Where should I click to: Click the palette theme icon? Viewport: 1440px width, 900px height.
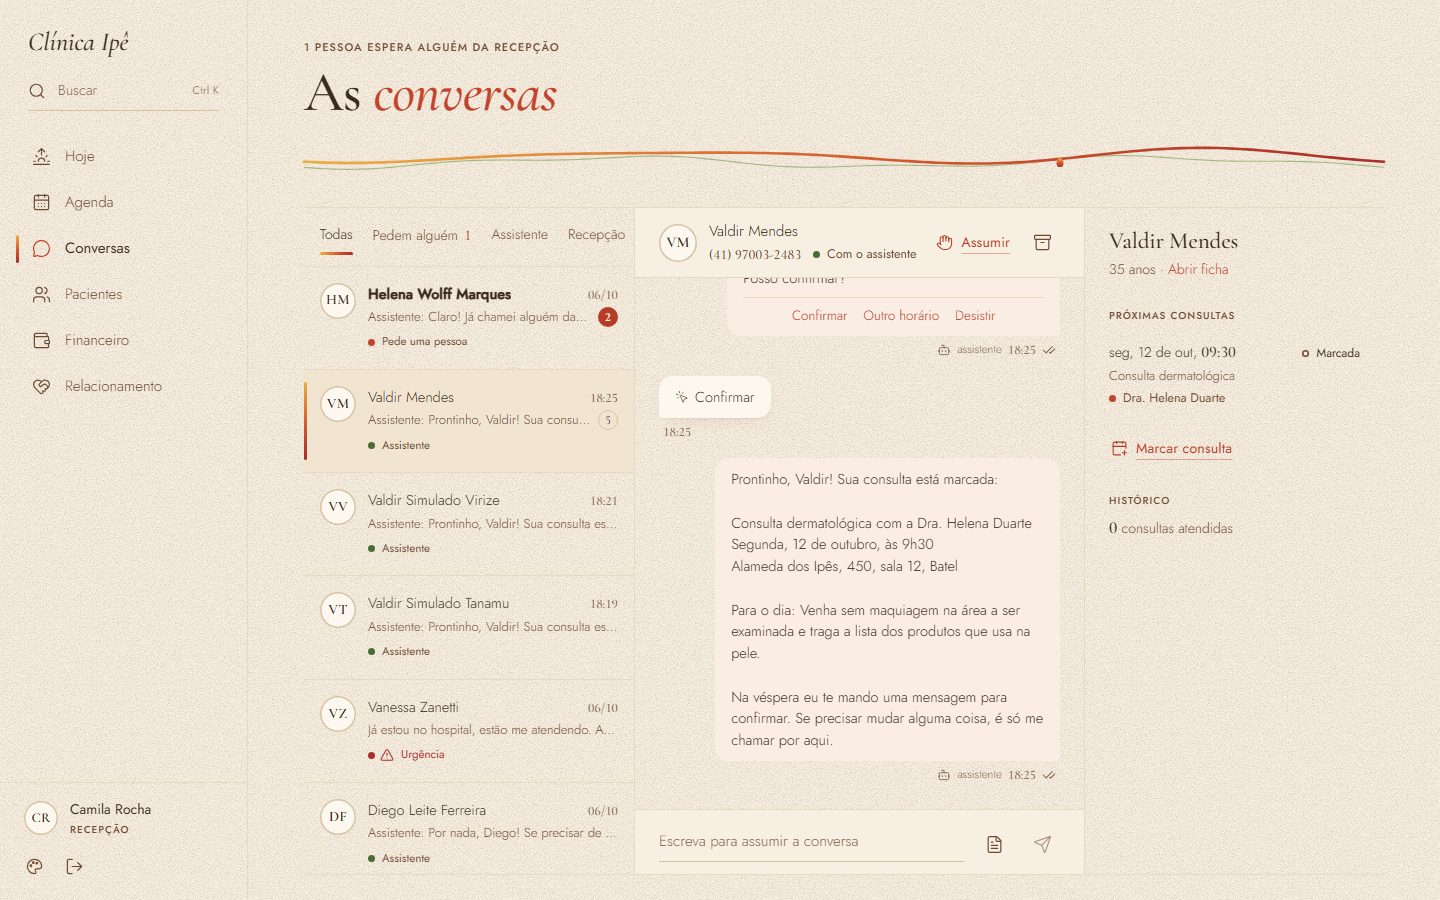click(x=35, y=866)
